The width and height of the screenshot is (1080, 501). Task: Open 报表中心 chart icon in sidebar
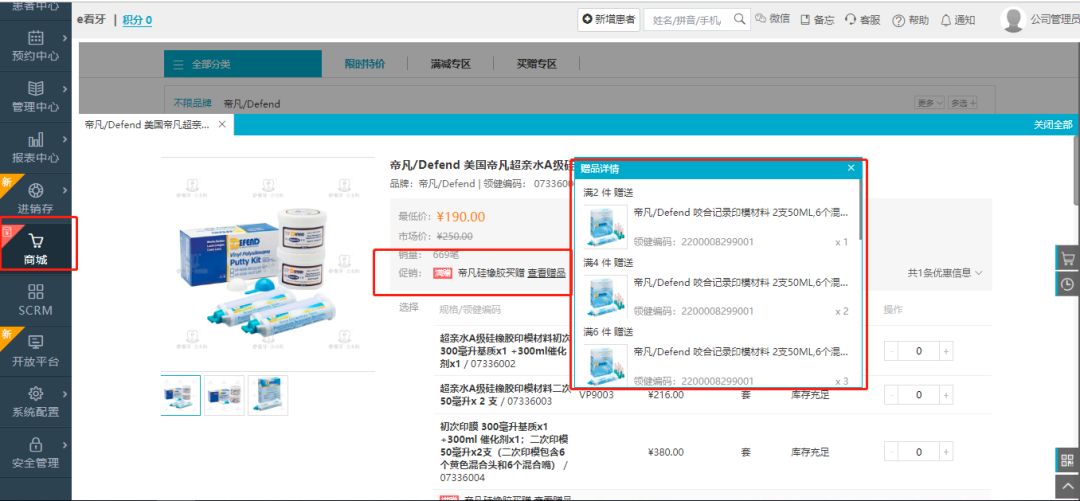pos(35,140)
